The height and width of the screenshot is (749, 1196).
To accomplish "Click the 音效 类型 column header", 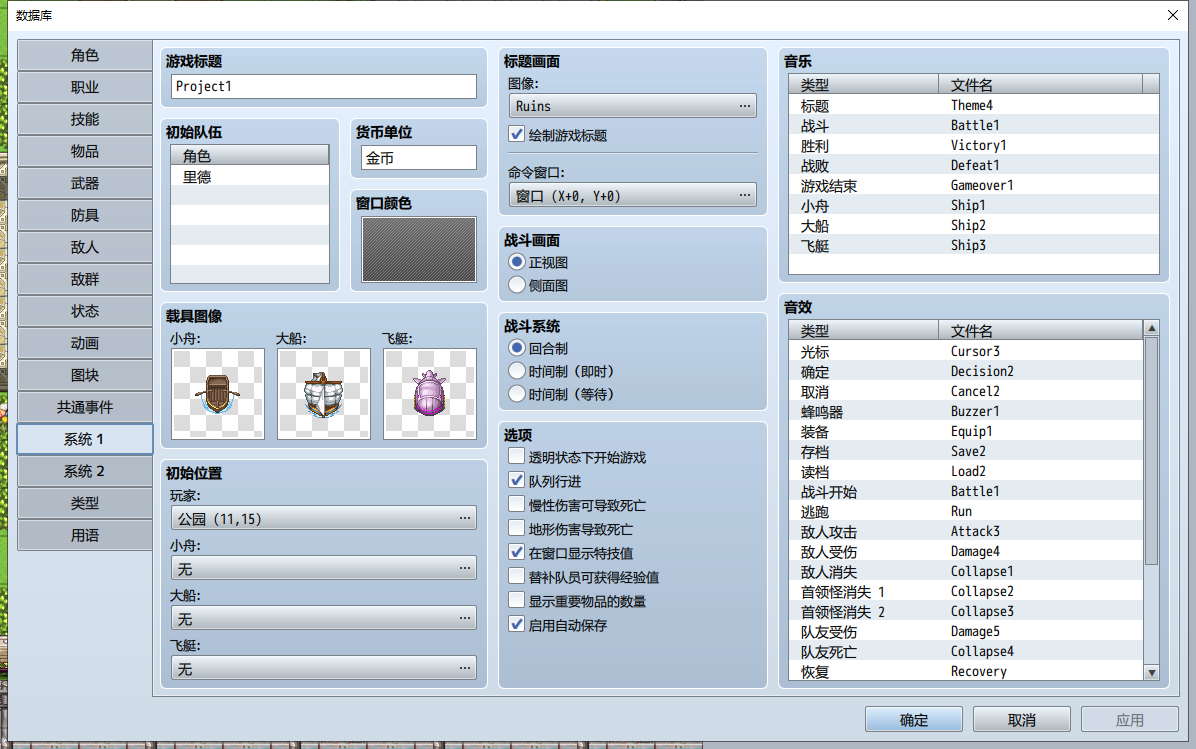I will (864, 330).
